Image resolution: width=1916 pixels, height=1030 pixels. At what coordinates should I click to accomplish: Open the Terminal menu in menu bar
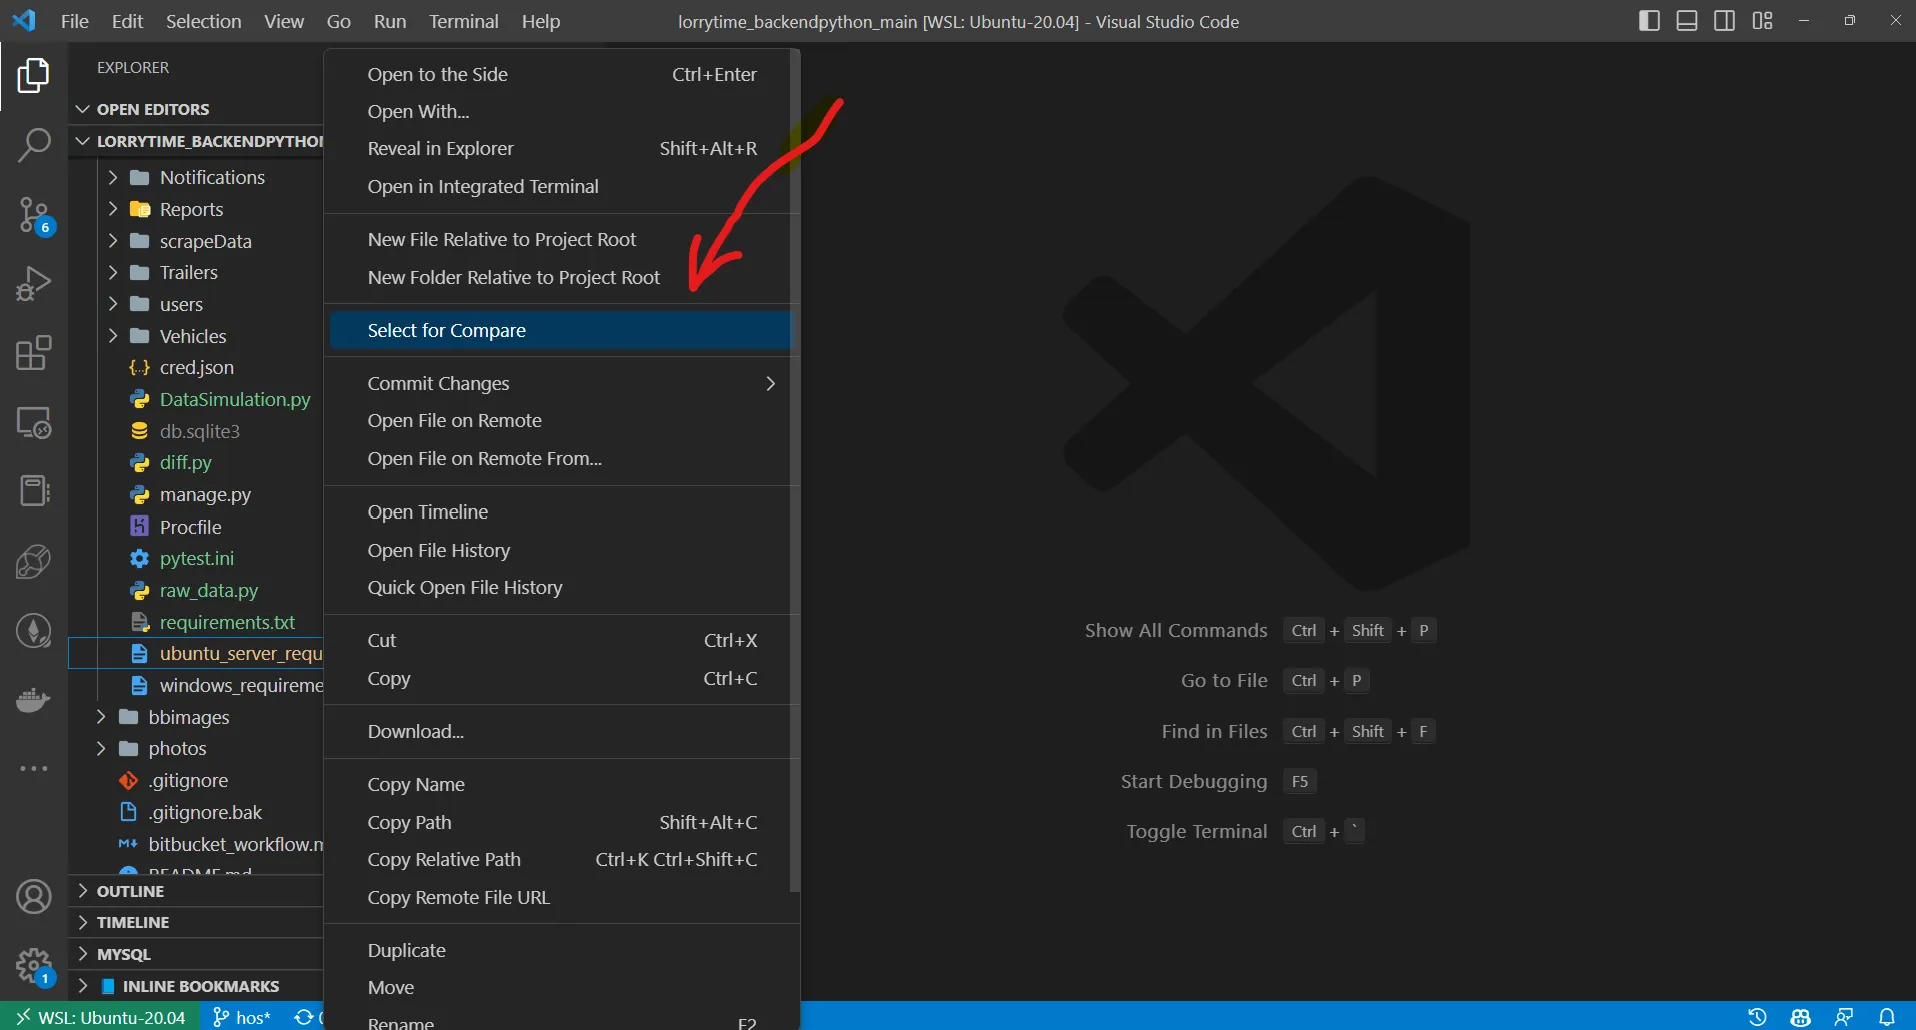coord(463,21)
